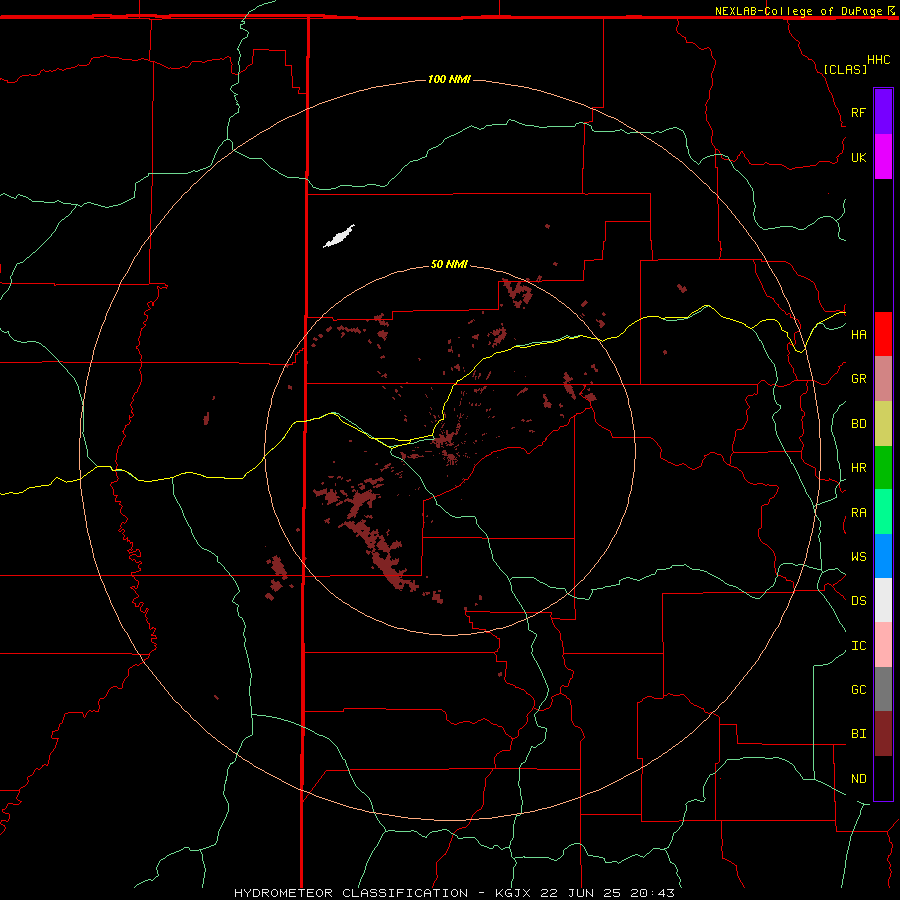Screen dimensions: 900x900
Task: Click the RF purple legend swatch
Action: click(x=883, y=112)
